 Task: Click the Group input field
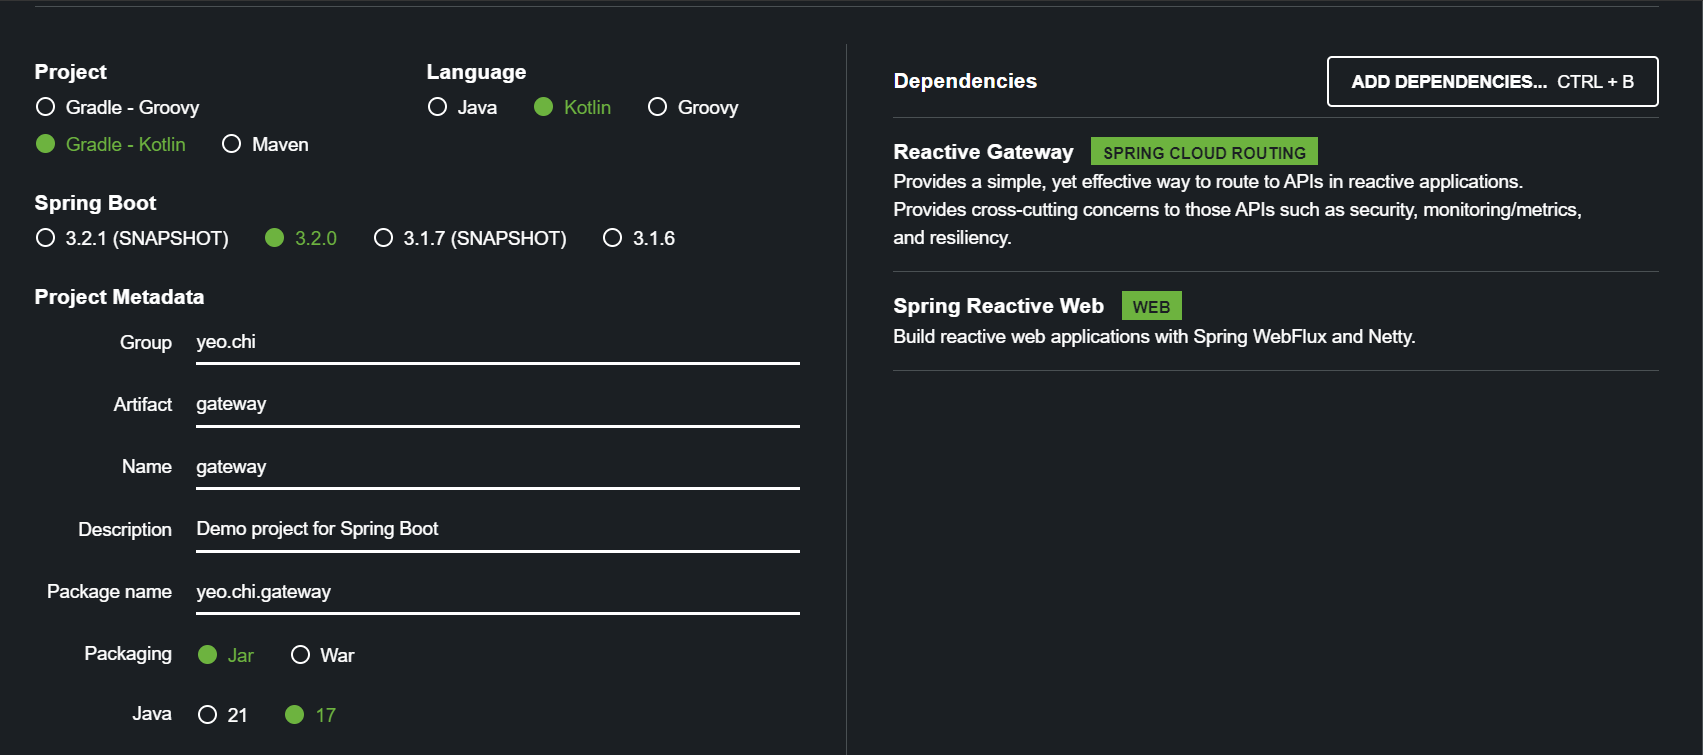(x=498, y=343)
